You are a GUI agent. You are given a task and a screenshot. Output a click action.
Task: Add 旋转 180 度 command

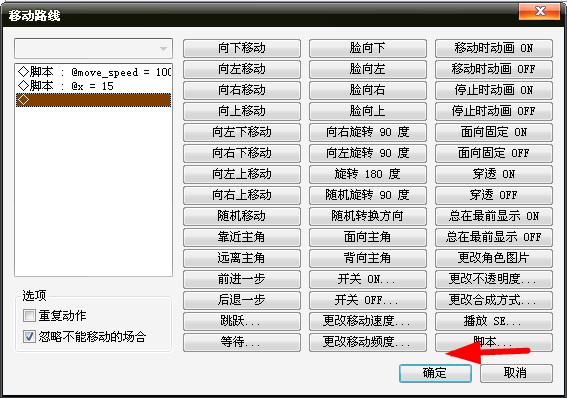(x=368, y=174)
